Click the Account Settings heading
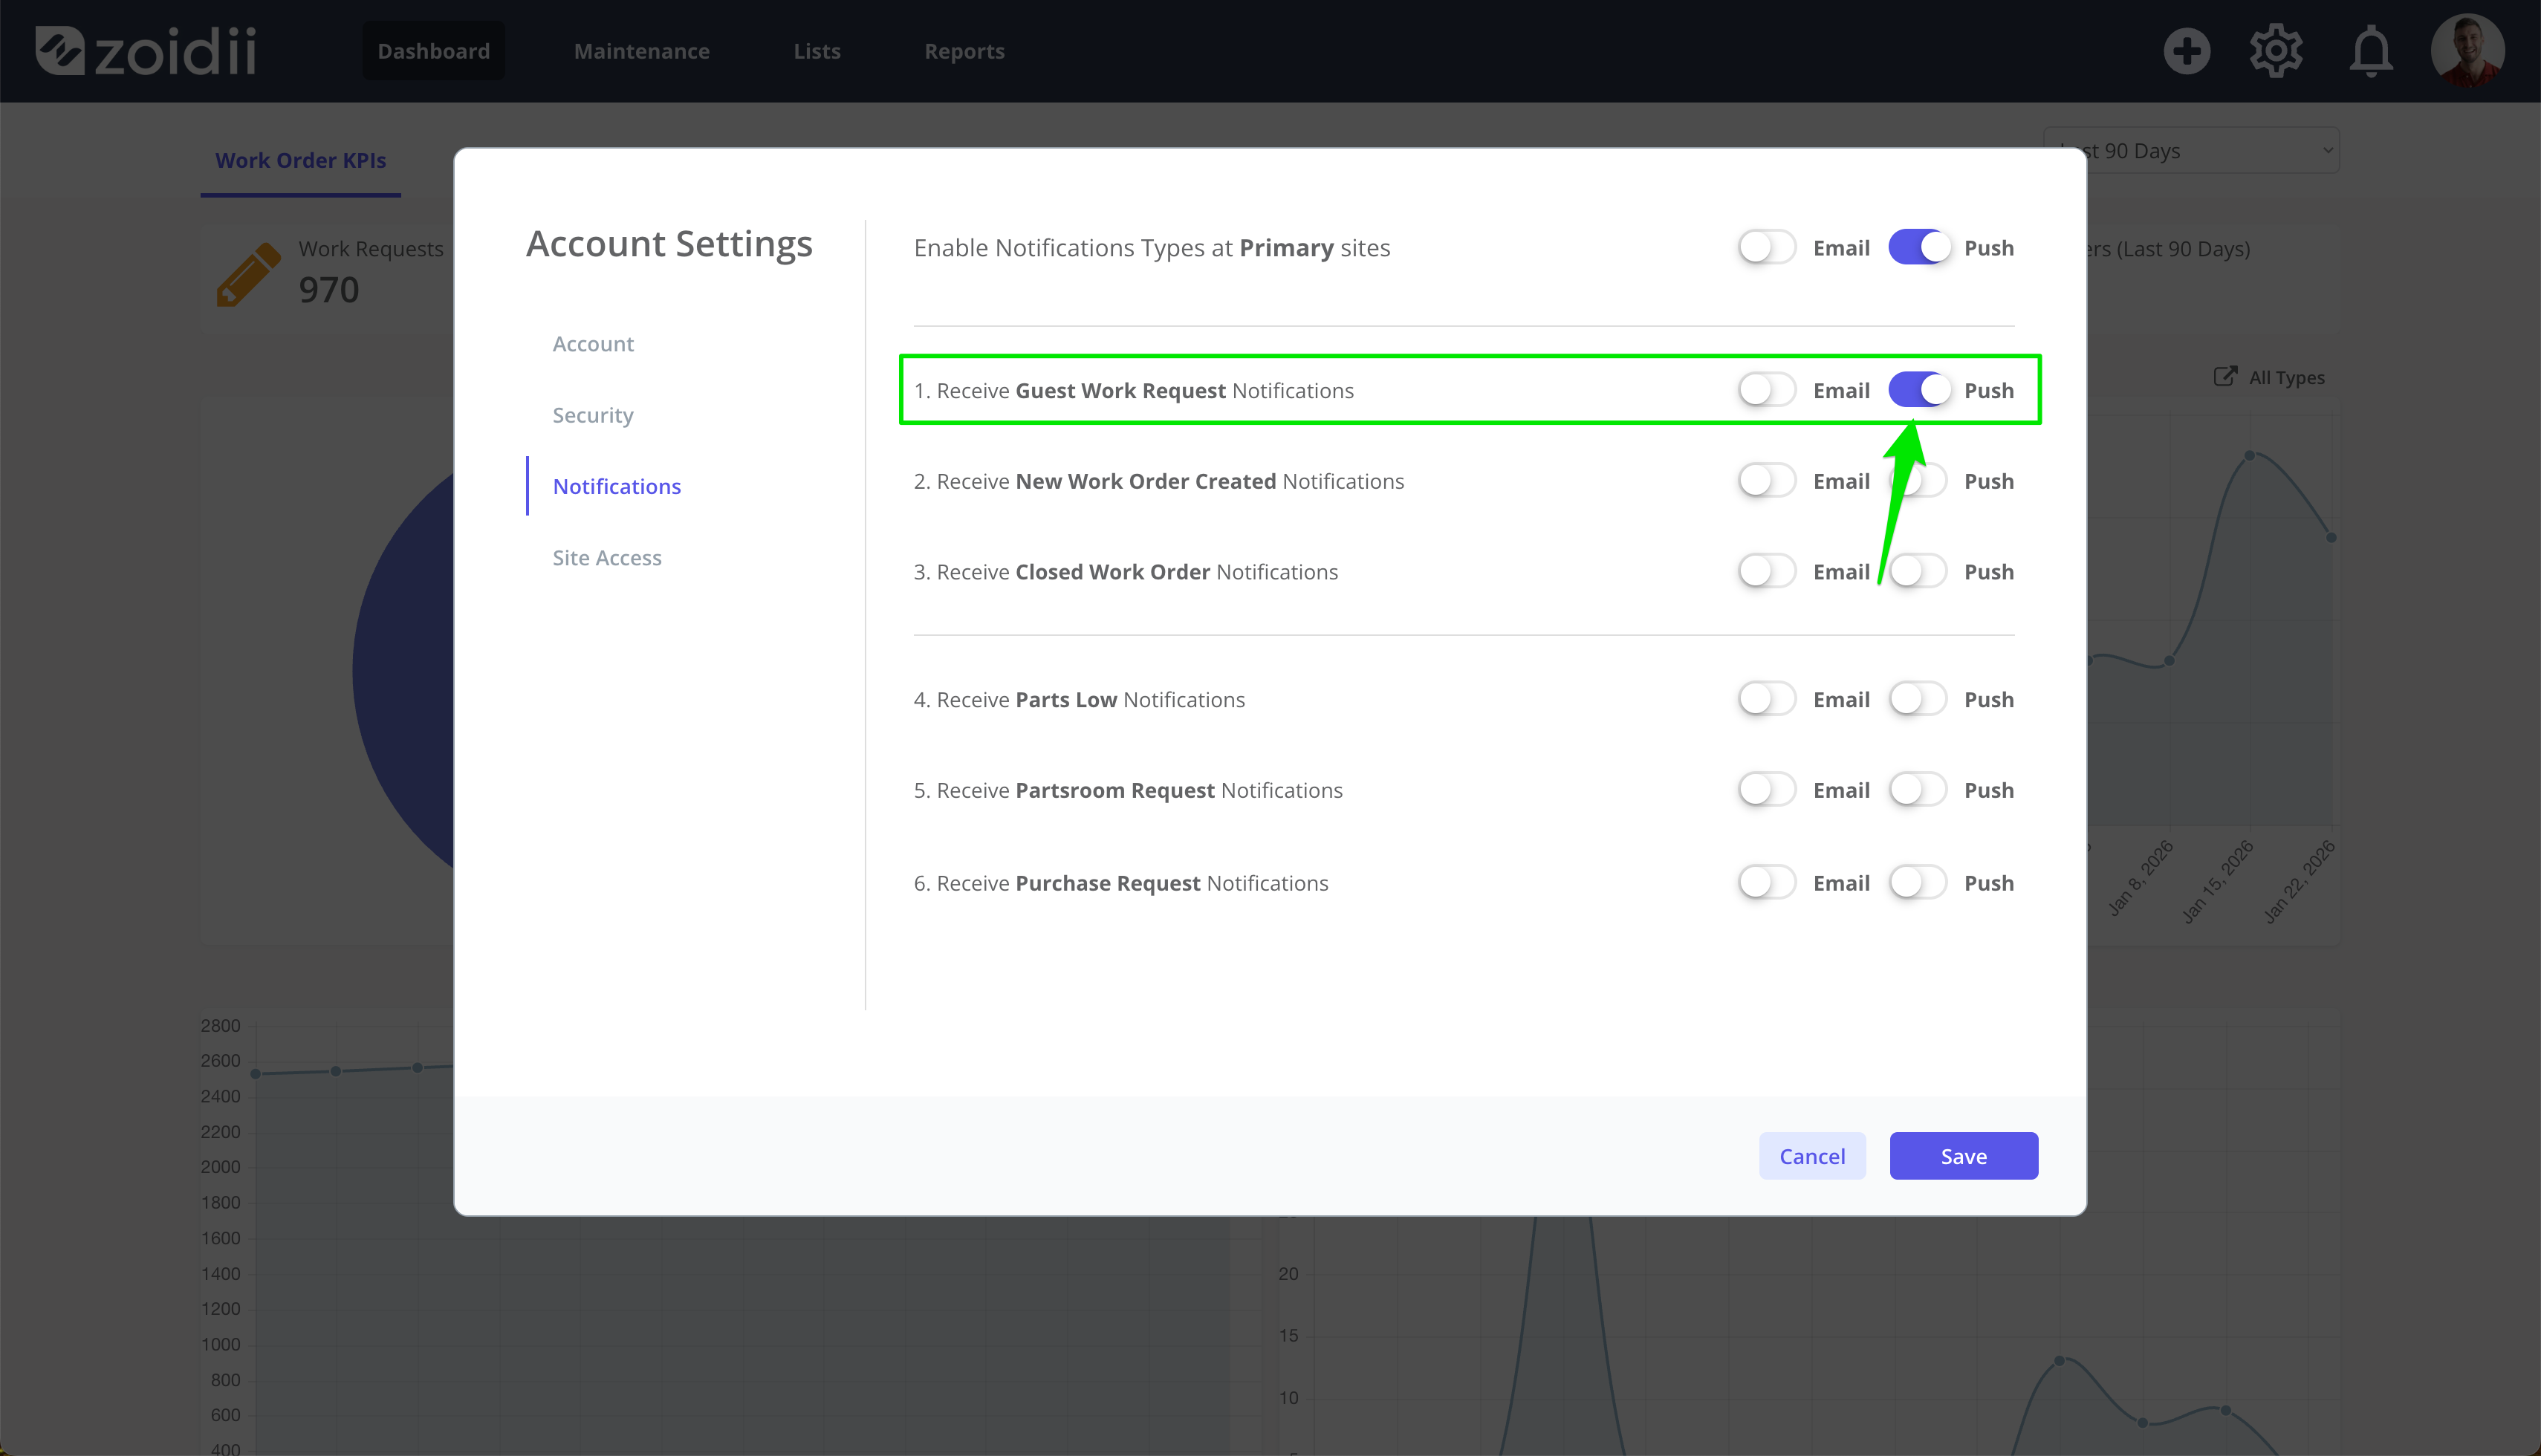 [669, 244]
